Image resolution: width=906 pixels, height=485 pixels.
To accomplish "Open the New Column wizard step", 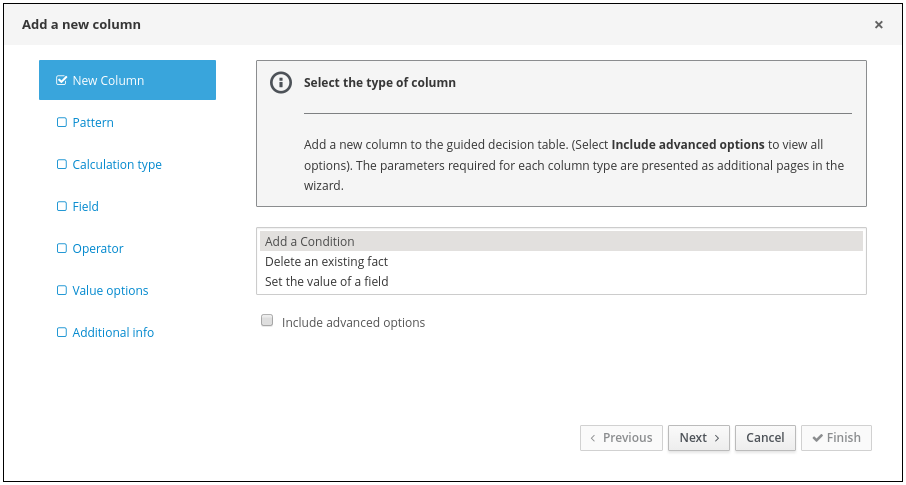I will (108, 81).
